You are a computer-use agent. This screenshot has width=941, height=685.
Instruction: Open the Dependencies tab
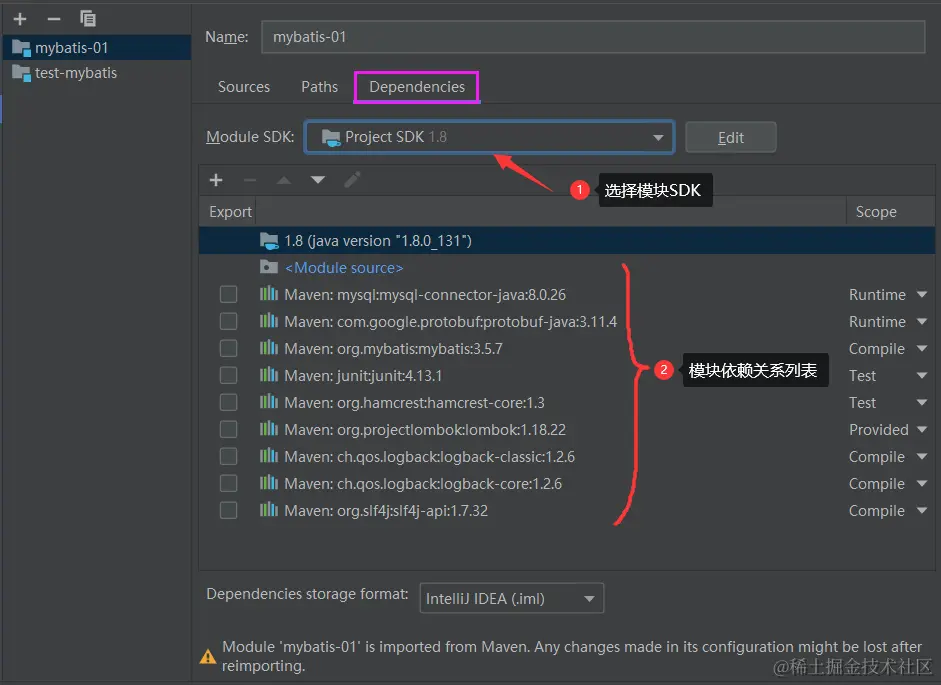(x=416, y=87)
